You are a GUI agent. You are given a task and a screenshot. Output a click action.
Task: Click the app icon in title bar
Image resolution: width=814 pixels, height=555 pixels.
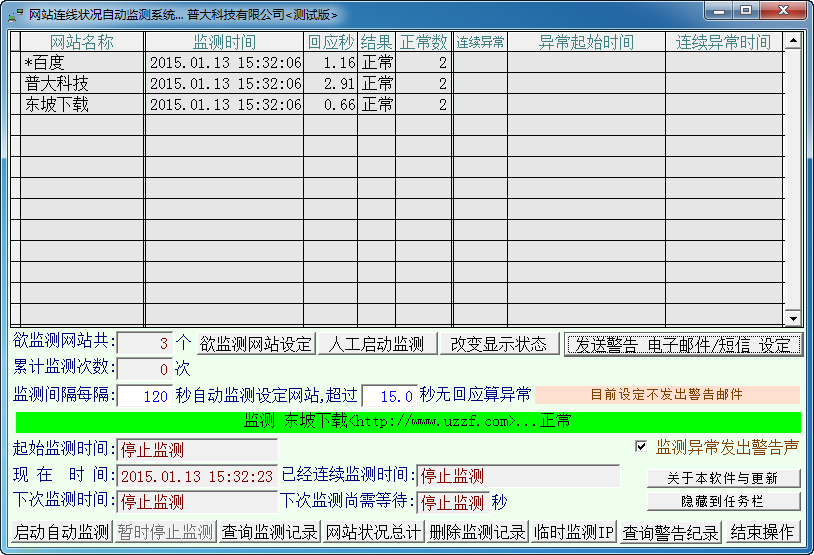(x=16, y=15)
